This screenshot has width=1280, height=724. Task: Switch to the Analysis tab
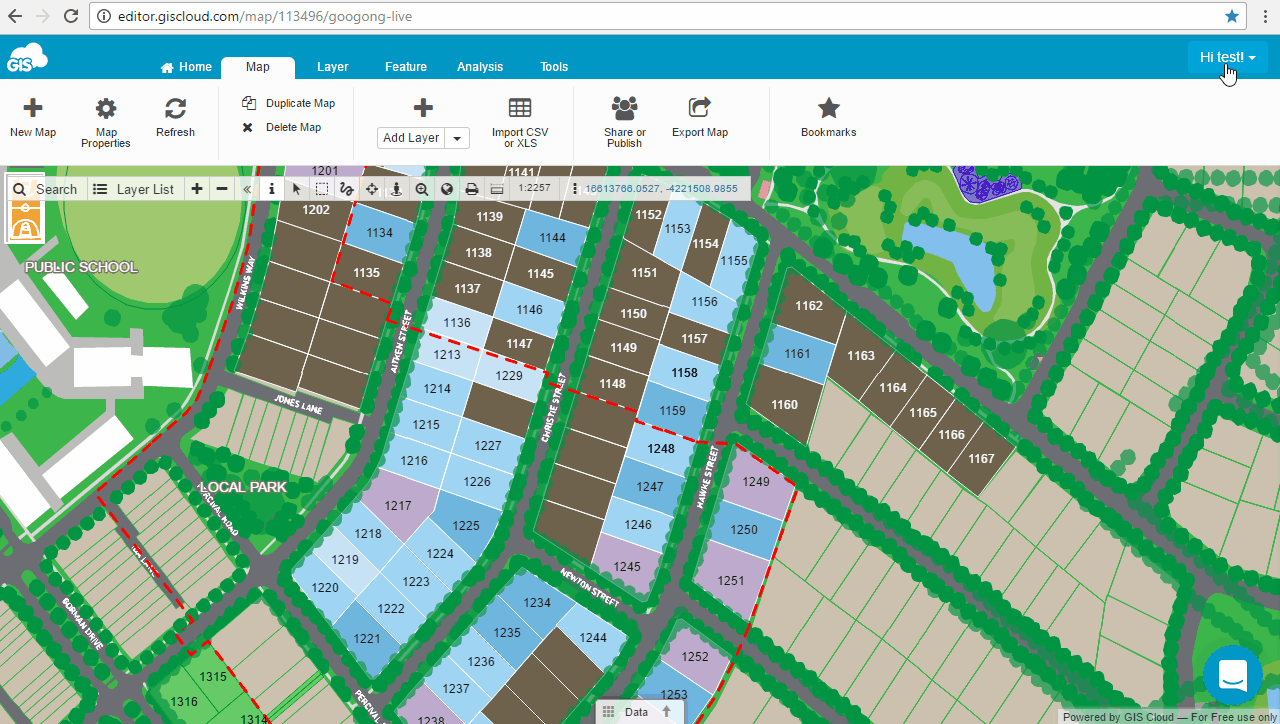click(480, 67)
